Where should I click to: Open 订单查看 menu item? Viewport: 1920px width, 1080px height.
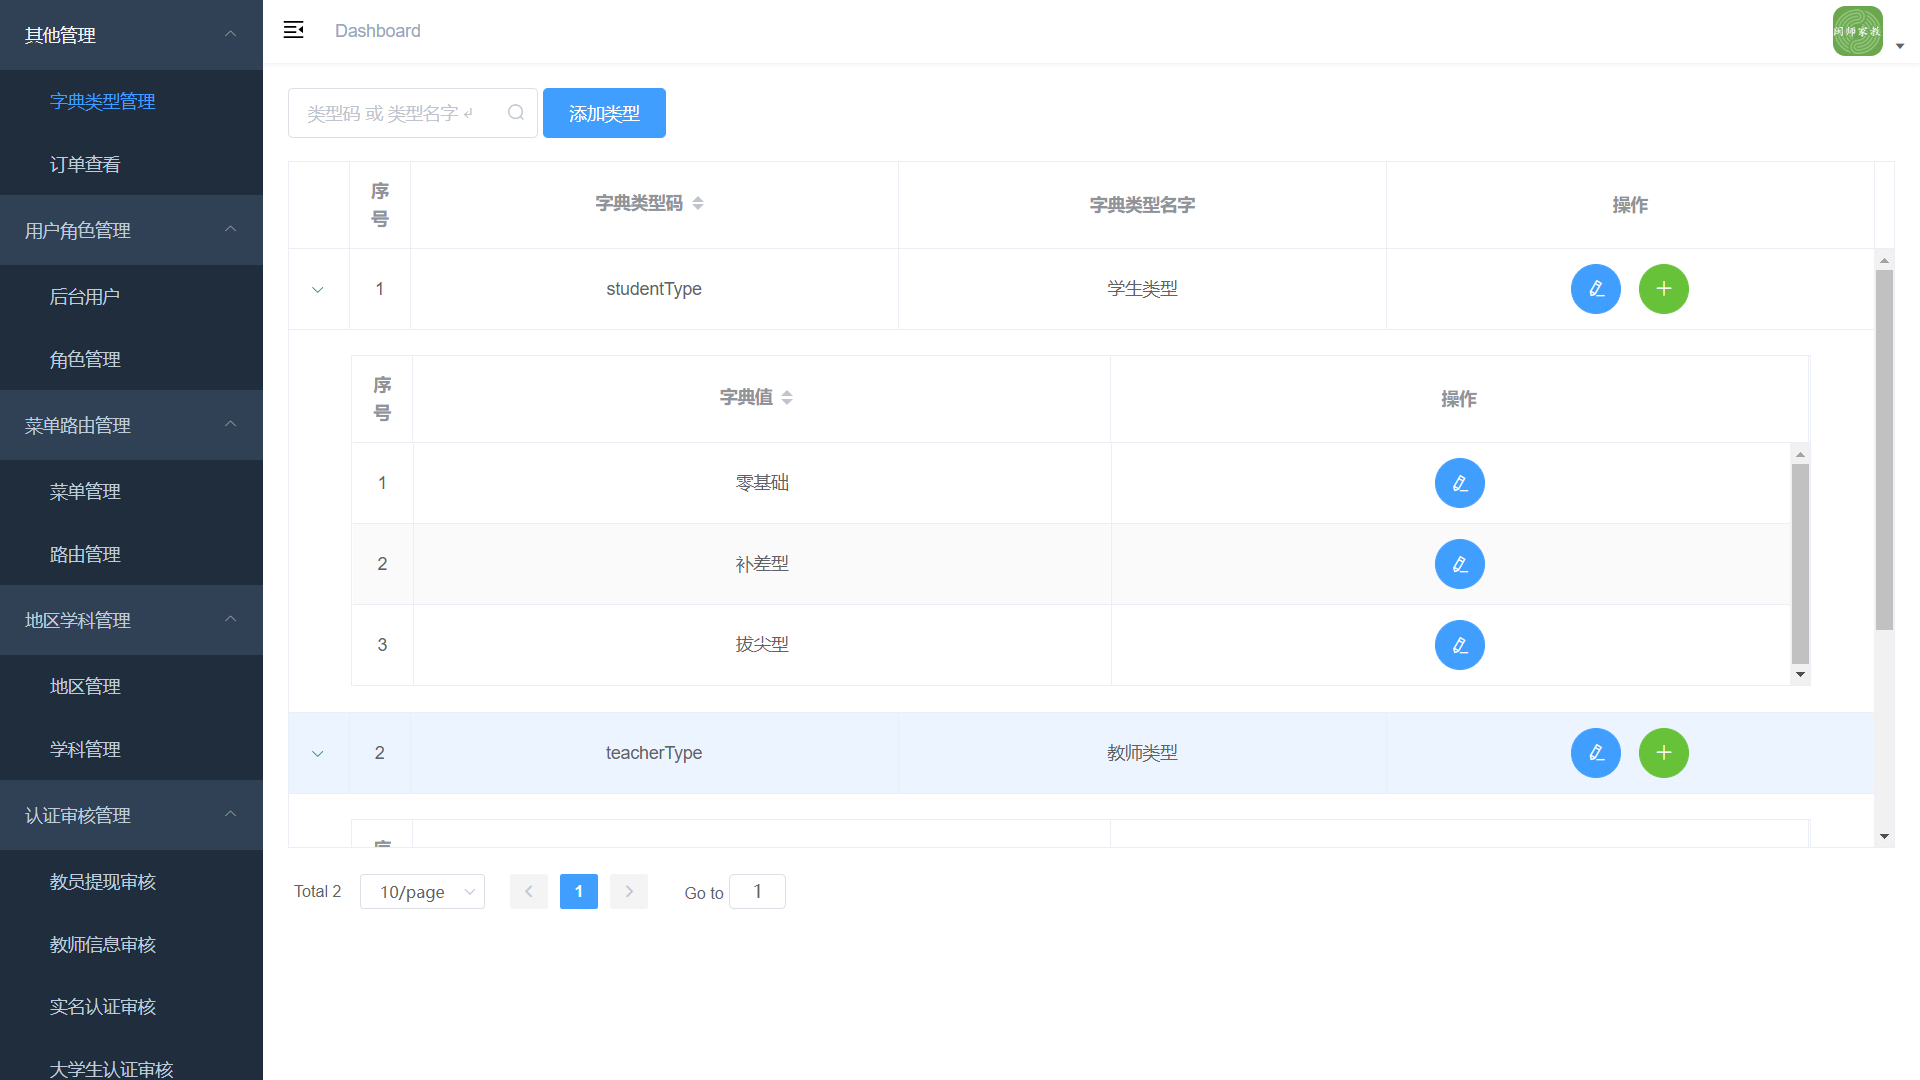coord(85,164)
